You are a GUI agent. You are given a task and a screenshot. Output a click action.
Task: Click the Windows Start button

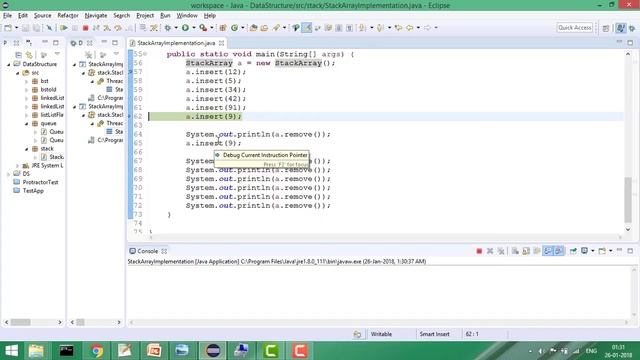click(x=11, y=351)
